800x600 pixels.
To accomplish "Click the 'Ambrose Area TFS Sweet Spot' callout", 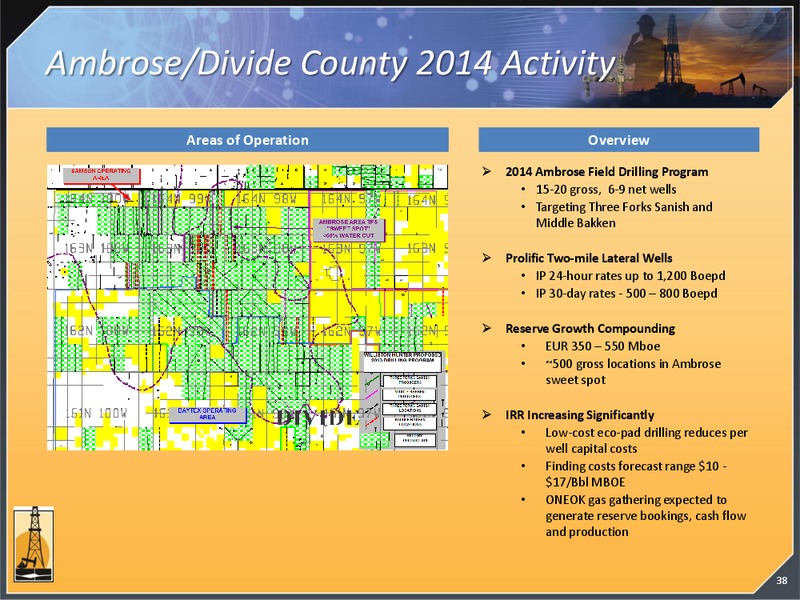I will [347, 229].
